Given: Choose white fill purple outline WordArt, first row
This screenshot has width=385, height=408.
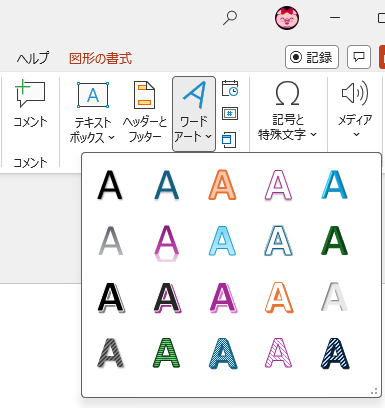Looking at the screenshot, I should pos(278,185).
